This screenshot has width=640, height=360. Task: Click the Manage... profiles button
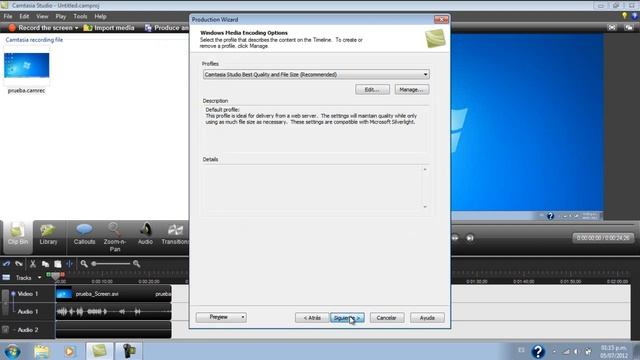411,89
